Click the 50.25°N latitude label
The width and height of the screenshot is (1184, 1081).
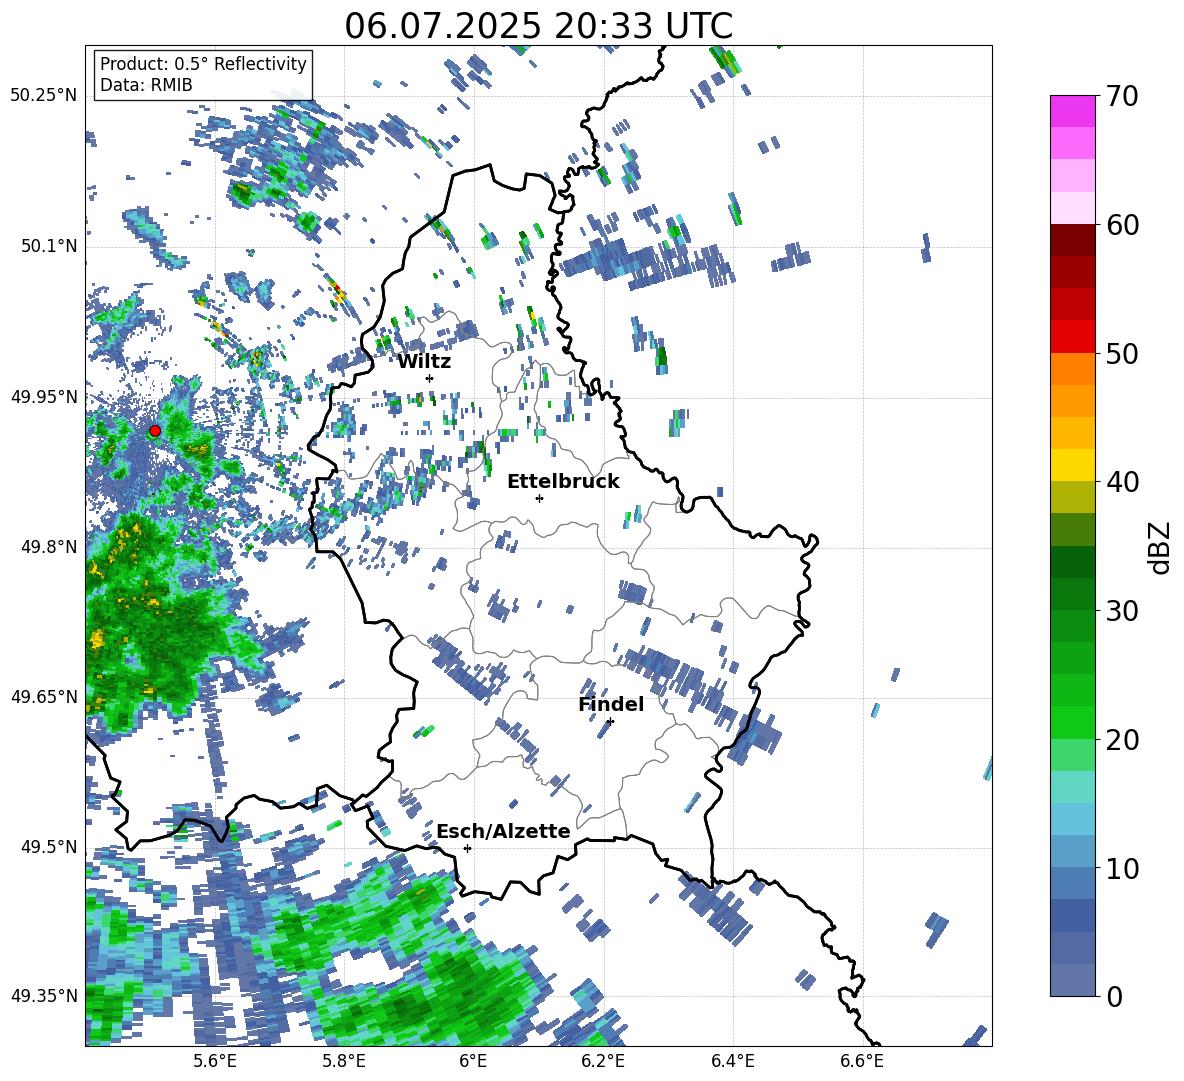click(44, 96)
